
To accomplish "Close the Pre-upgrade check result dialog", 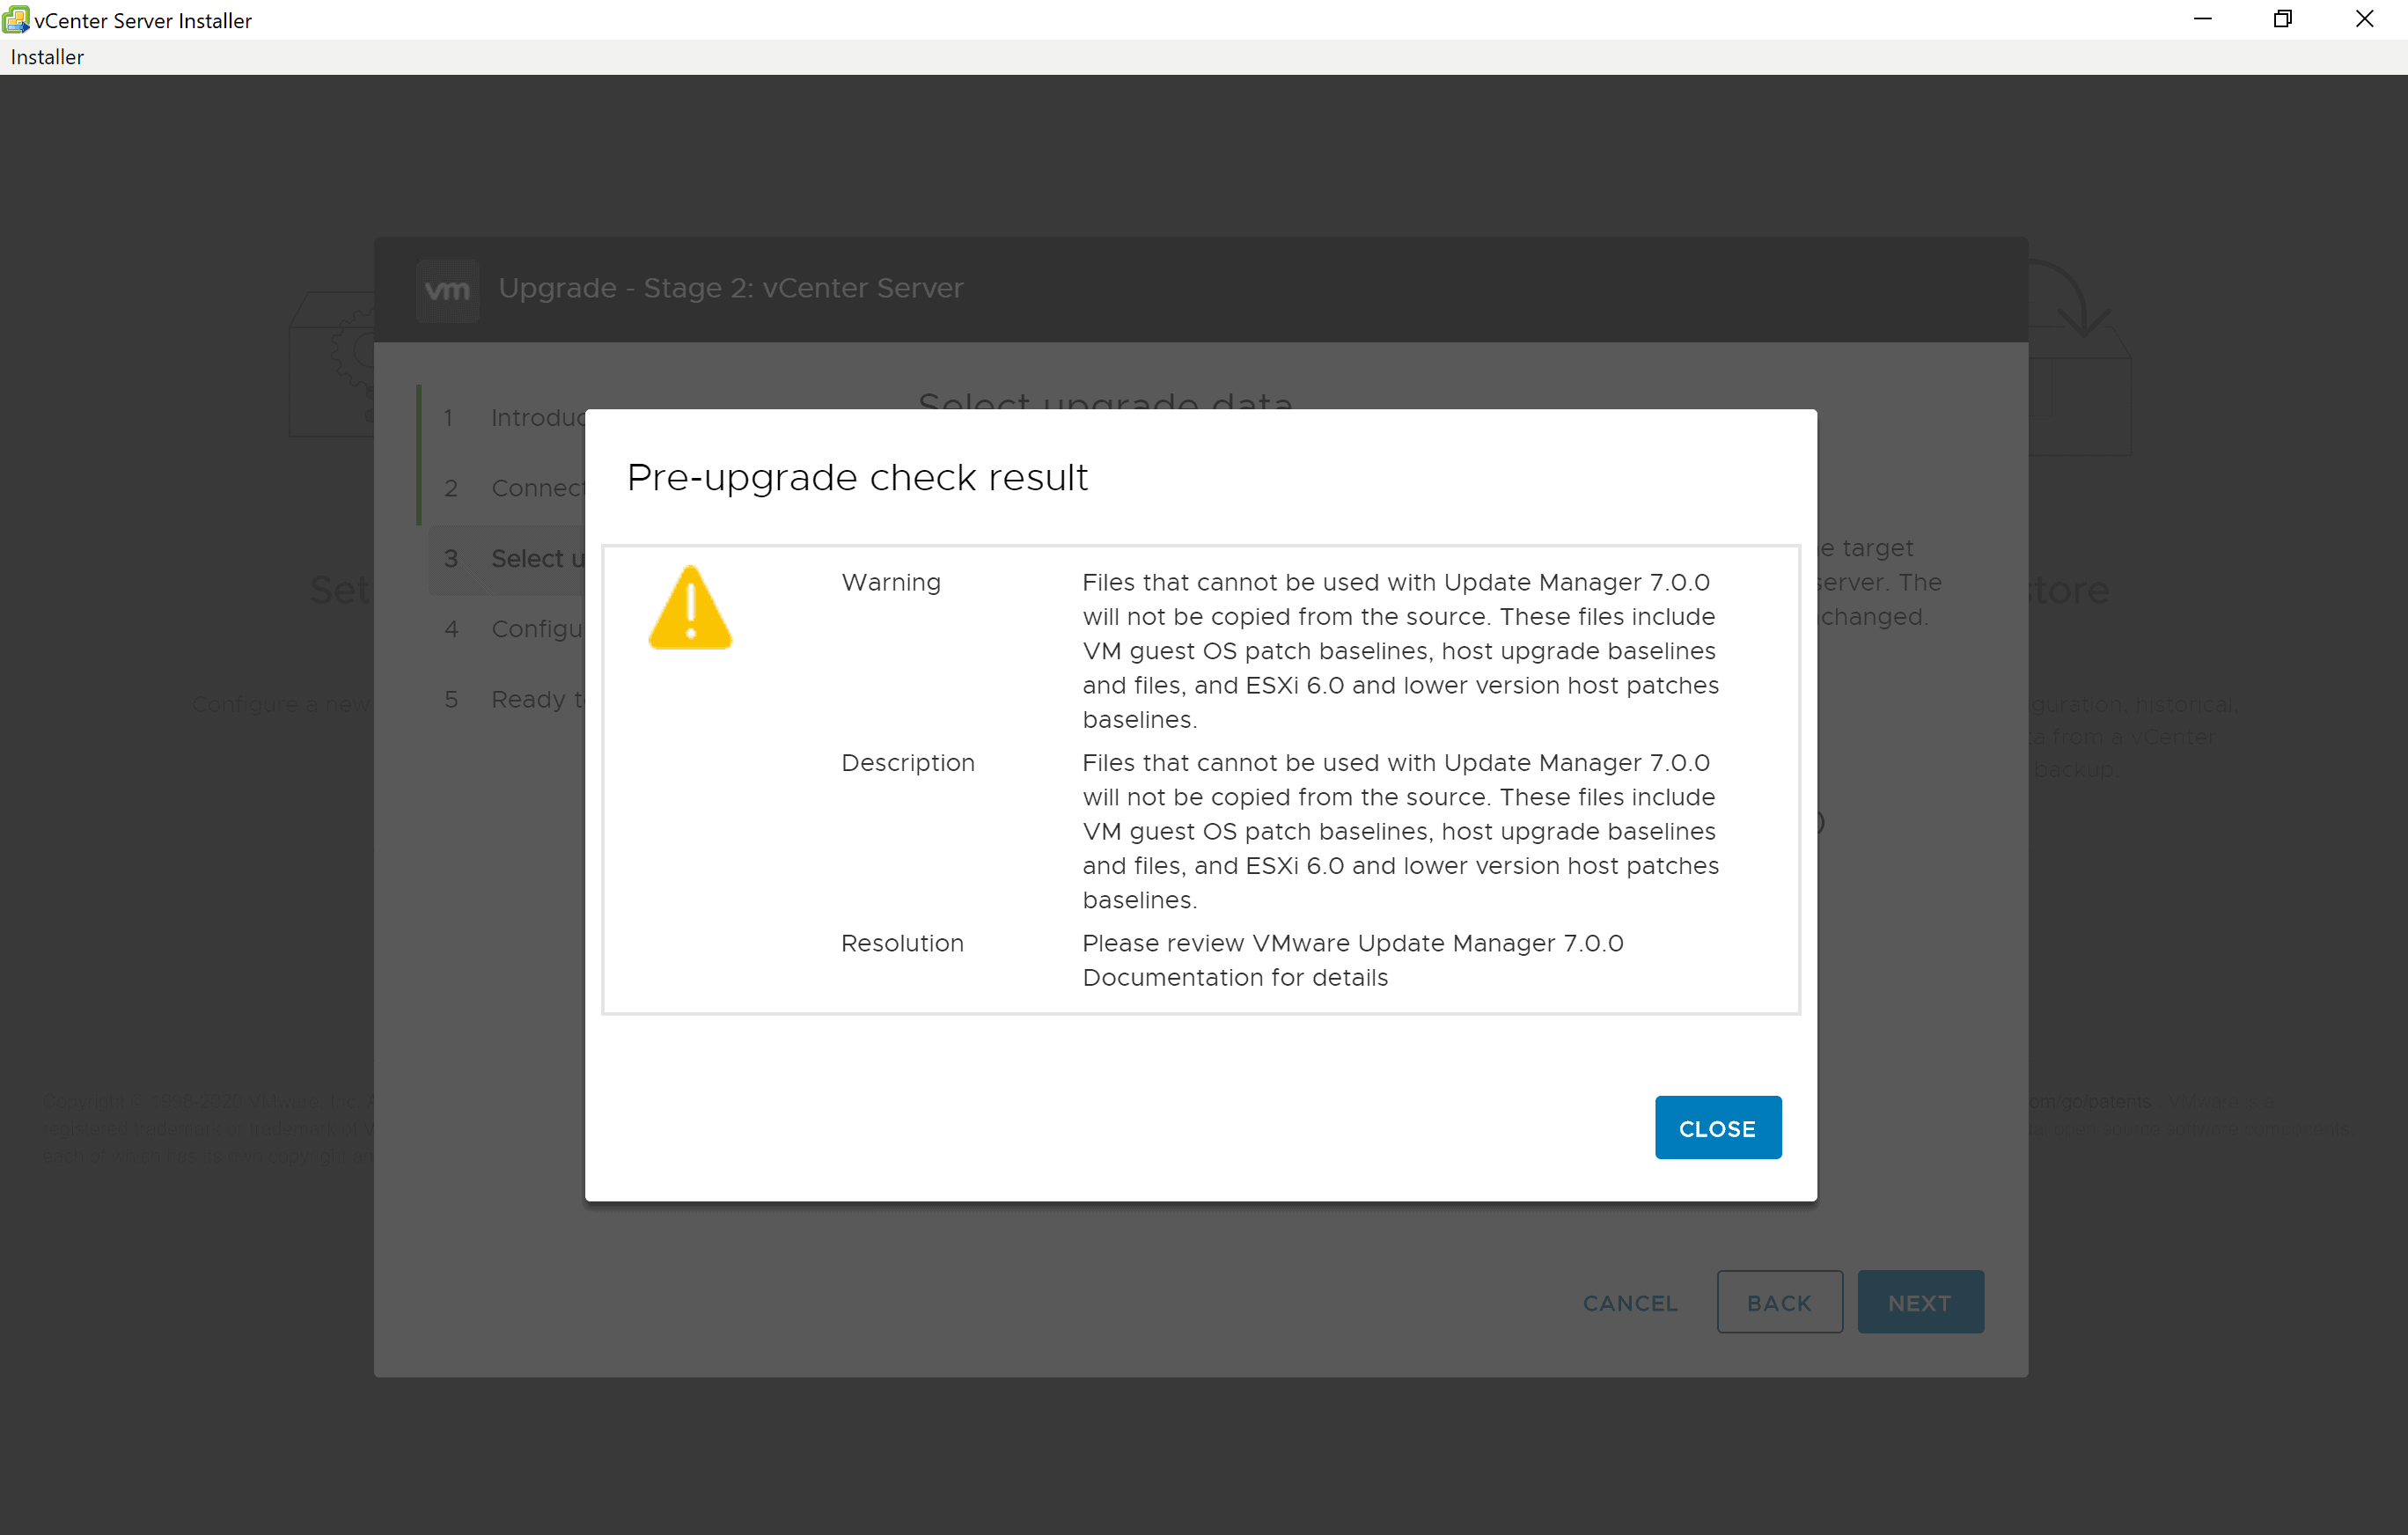I will 1717,1127.
